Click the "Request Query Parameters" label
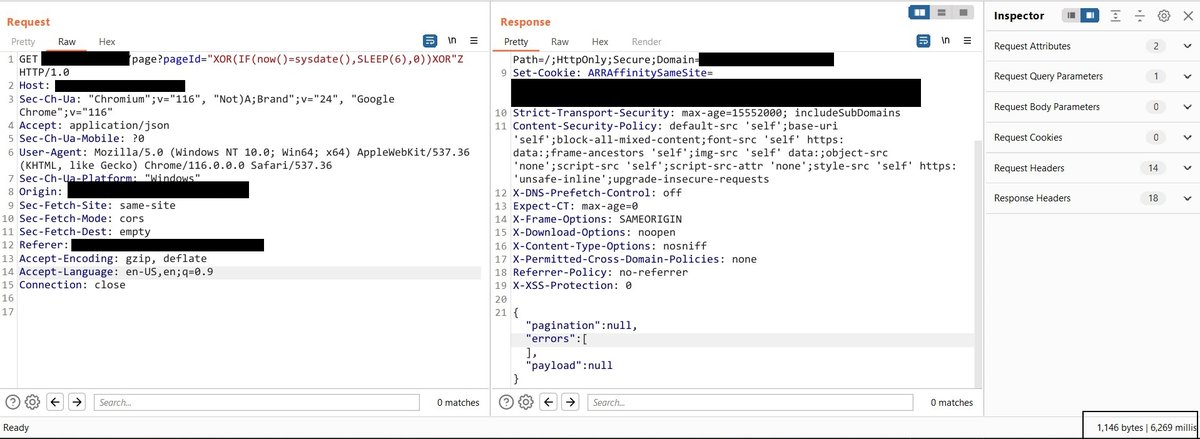This screenshot has height=439, width=1200. coord(1048,77)
